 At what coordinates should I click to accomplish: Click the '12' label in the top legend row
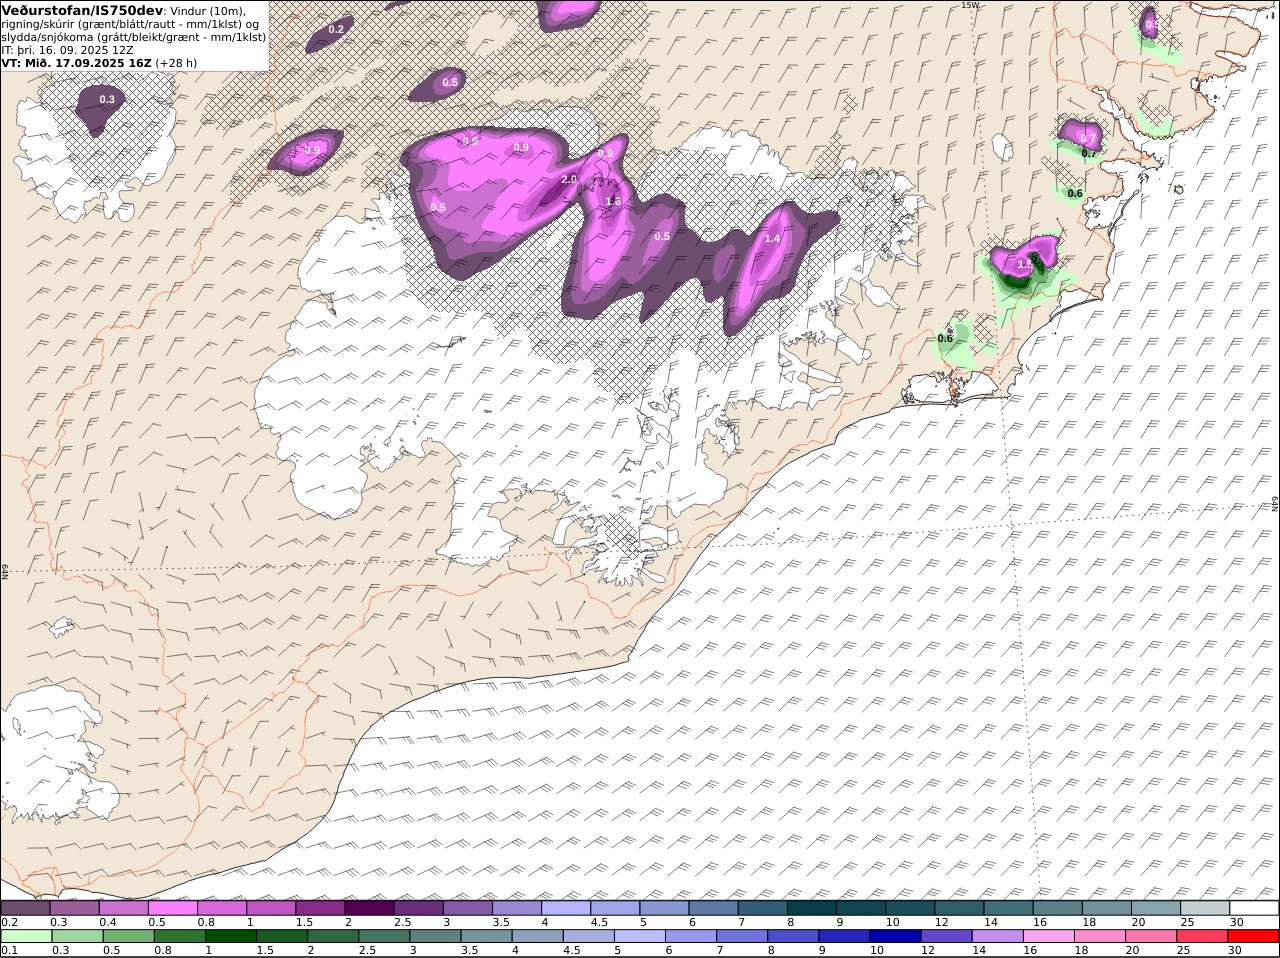[940, 922]
